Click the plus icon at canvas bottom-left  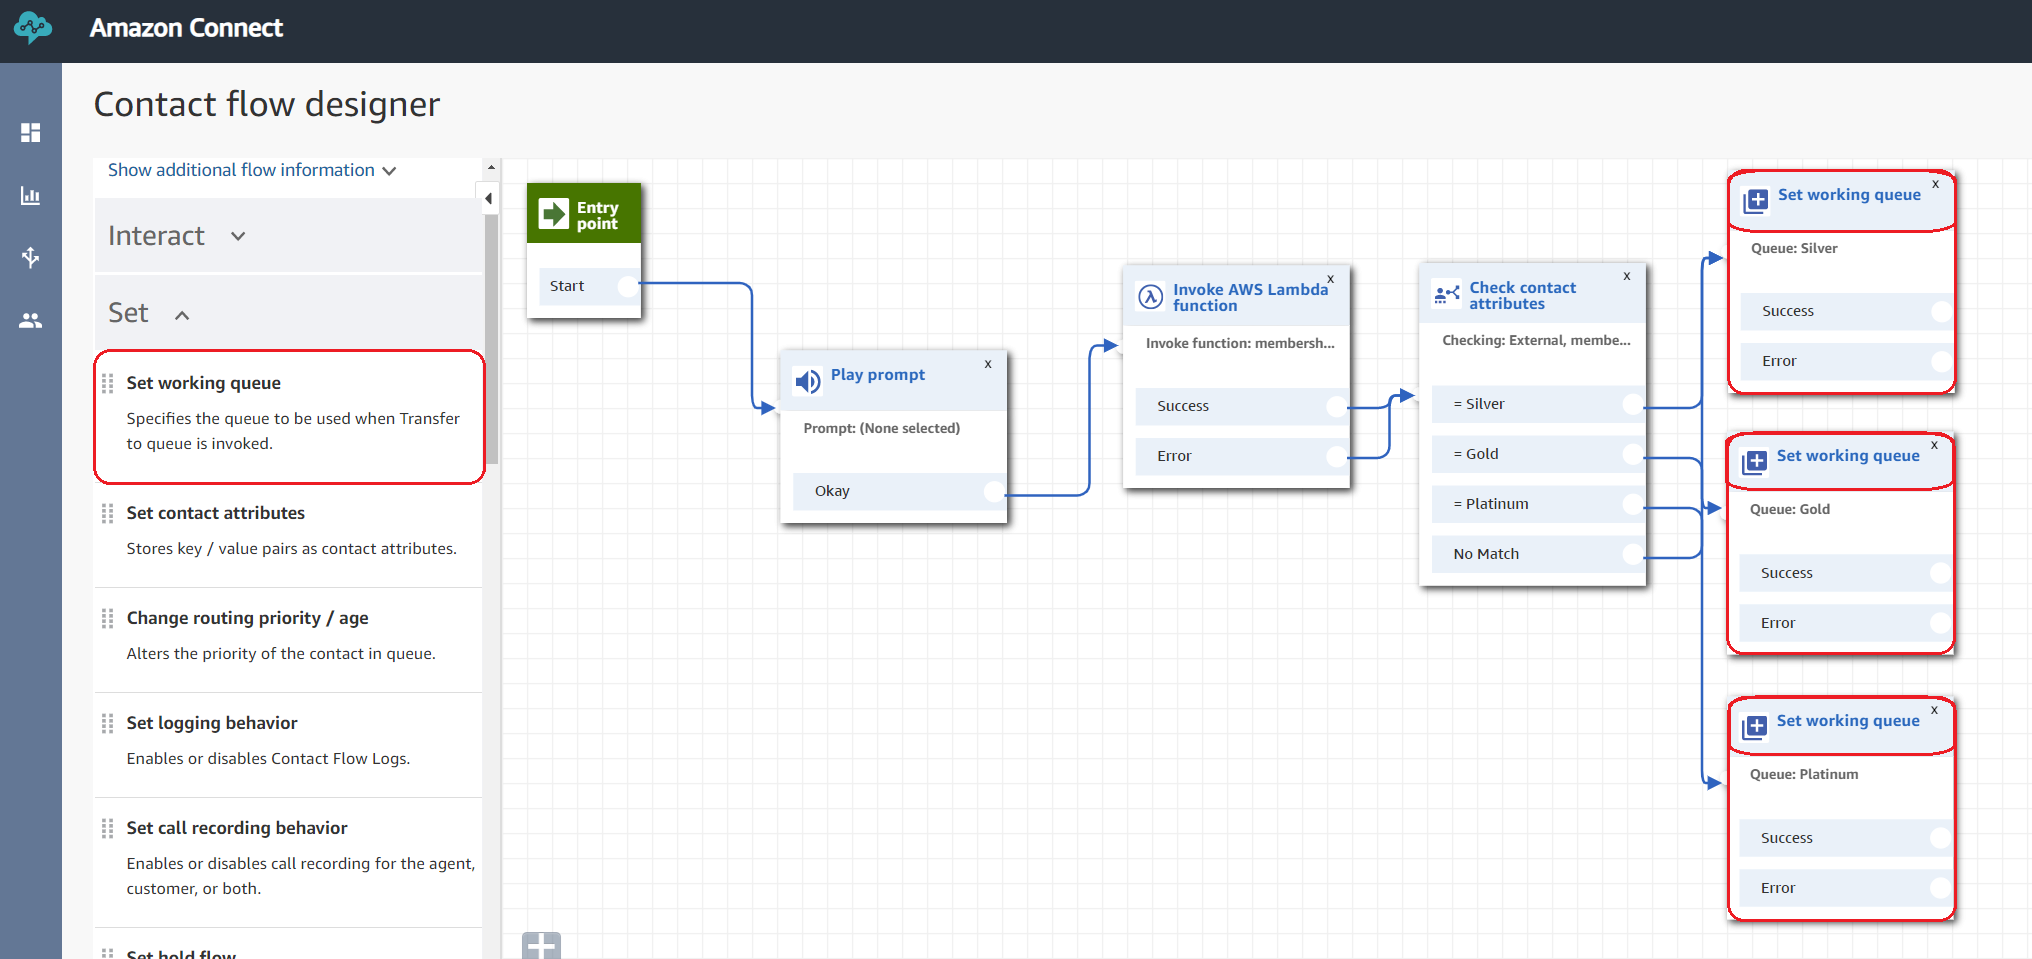542,946
